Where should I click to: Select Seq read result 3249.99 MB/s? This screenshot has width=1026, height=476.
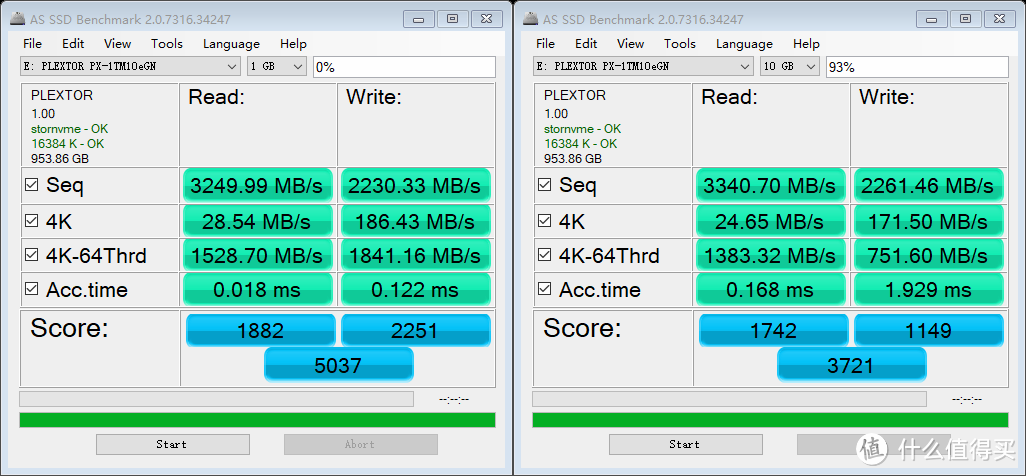point(257,186)
